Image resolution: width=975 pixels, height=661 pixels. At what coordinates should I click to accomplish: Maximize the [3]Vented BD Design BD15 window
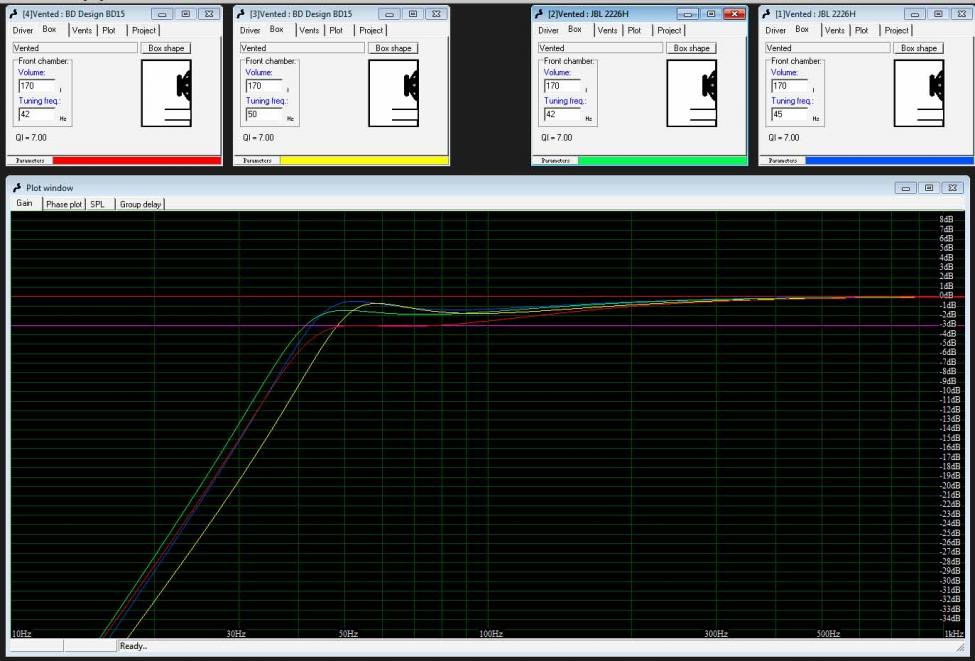point(411,14)
